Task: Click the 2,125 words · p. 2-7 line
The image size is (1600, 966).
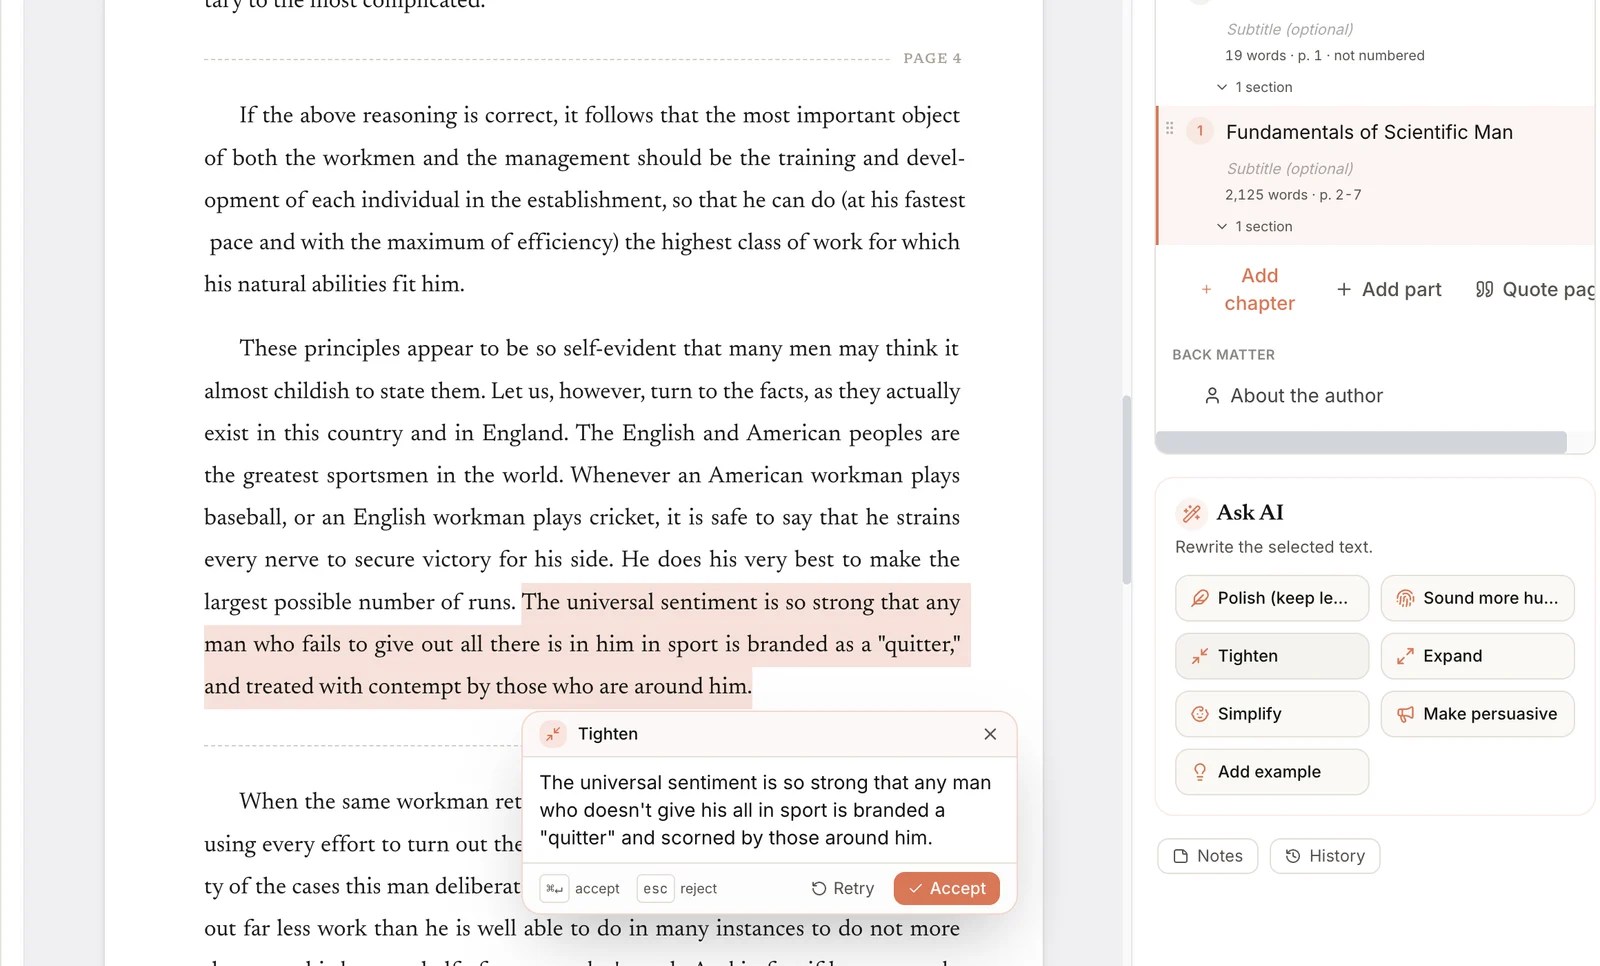Action: [x=1293, y=195]
